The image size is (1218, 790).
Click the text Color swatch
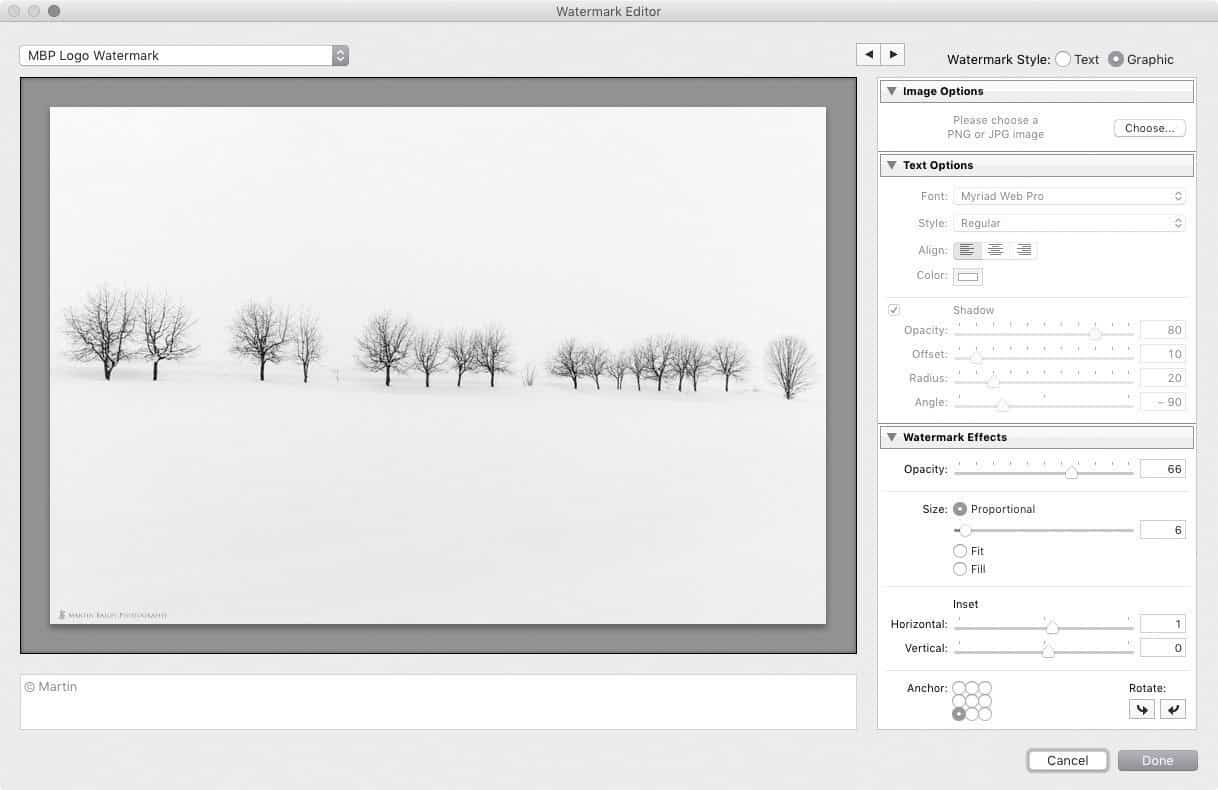coord(968,276)
